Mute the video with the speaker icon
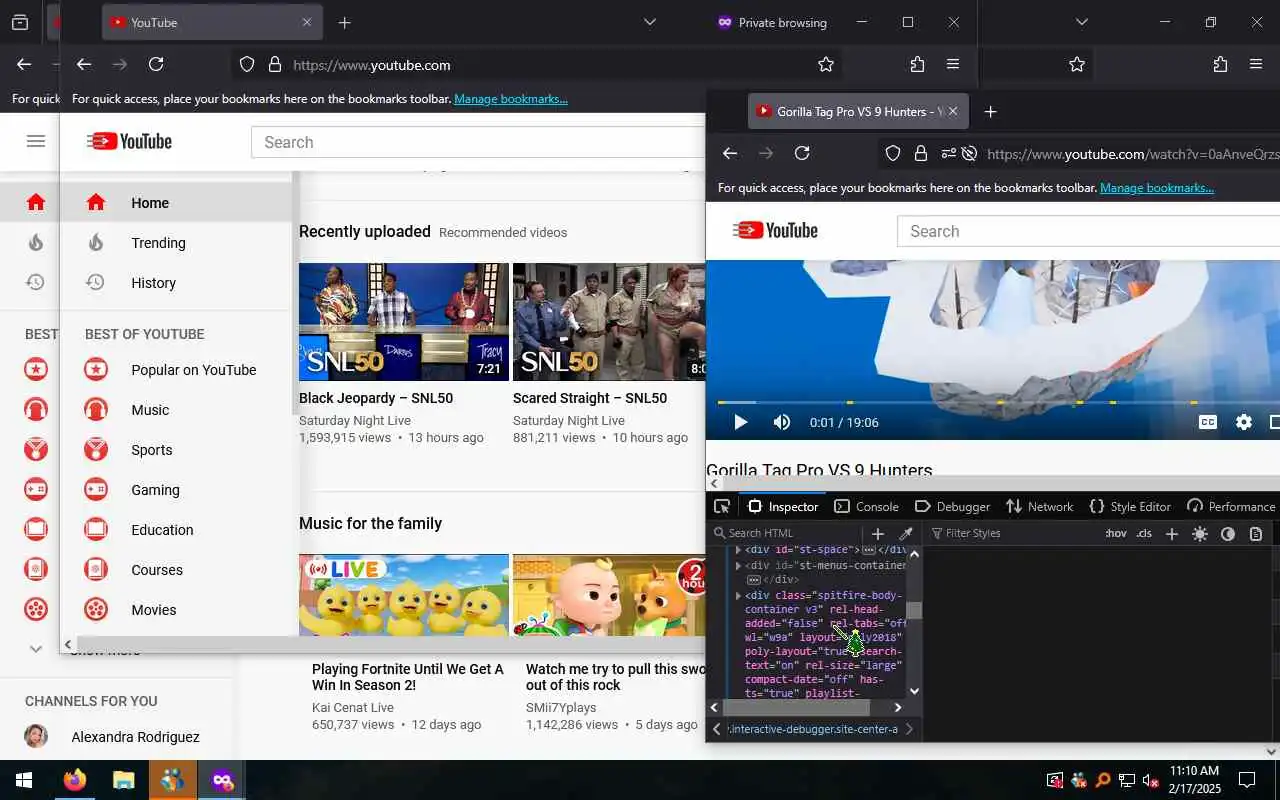The width and height of the screenshot is (1280, 800). coord(782,422)
